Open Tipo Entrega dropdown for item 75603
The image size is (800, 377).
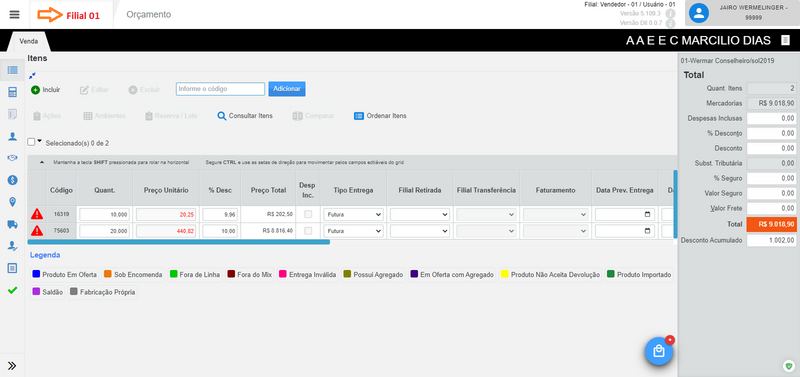353,231
